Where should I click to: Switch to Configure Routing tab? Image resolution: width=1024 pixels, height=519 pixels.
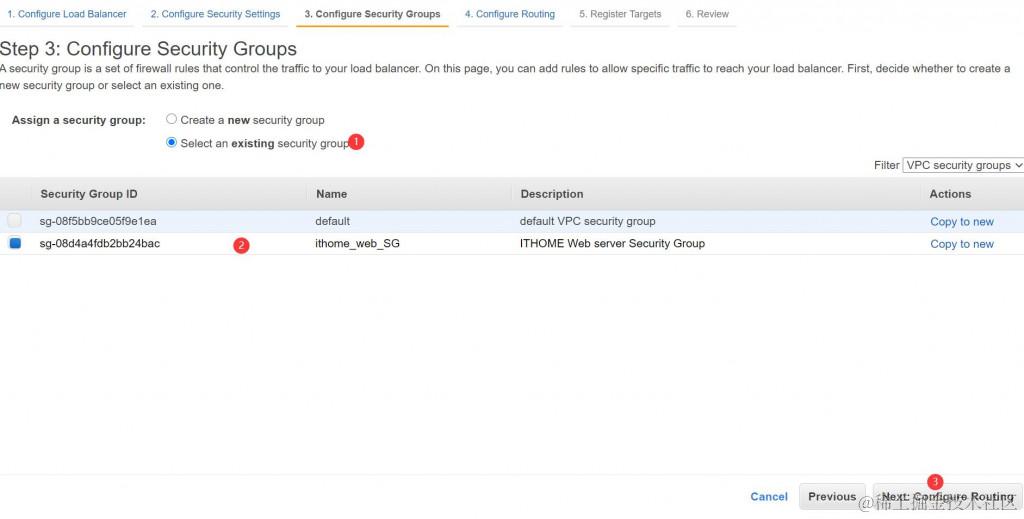click(x=509, y=14)
